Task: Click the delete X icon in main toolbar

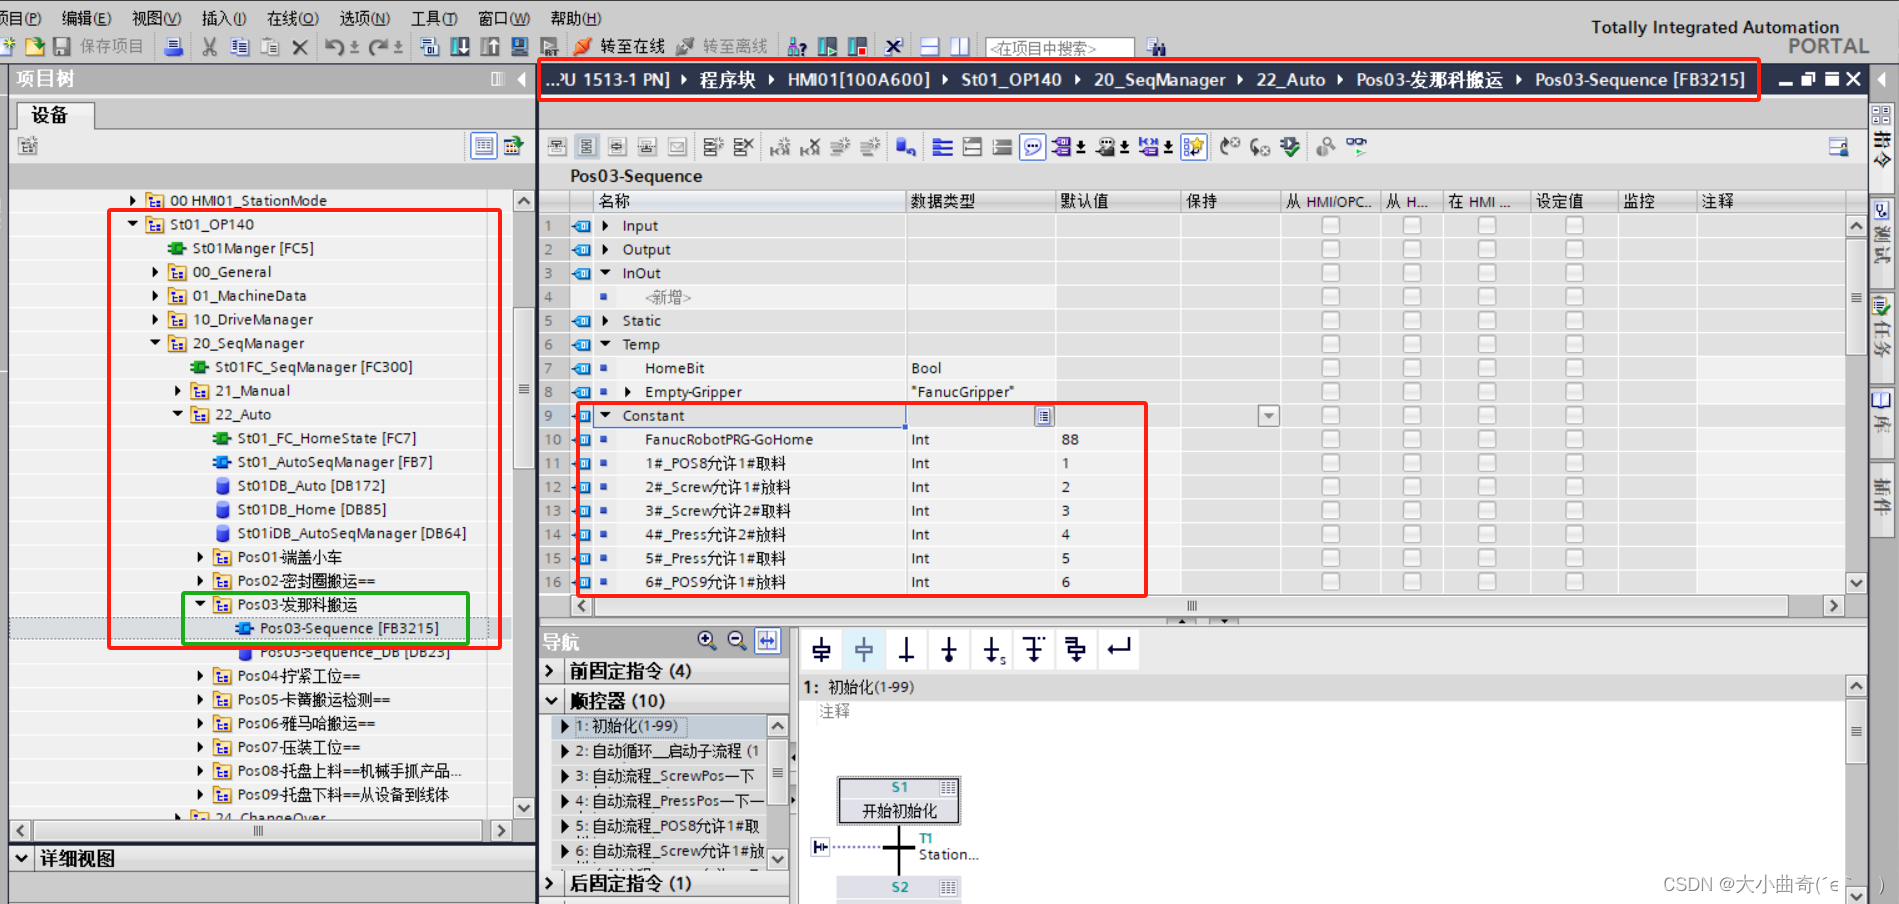Action: [x=300, y=46]
